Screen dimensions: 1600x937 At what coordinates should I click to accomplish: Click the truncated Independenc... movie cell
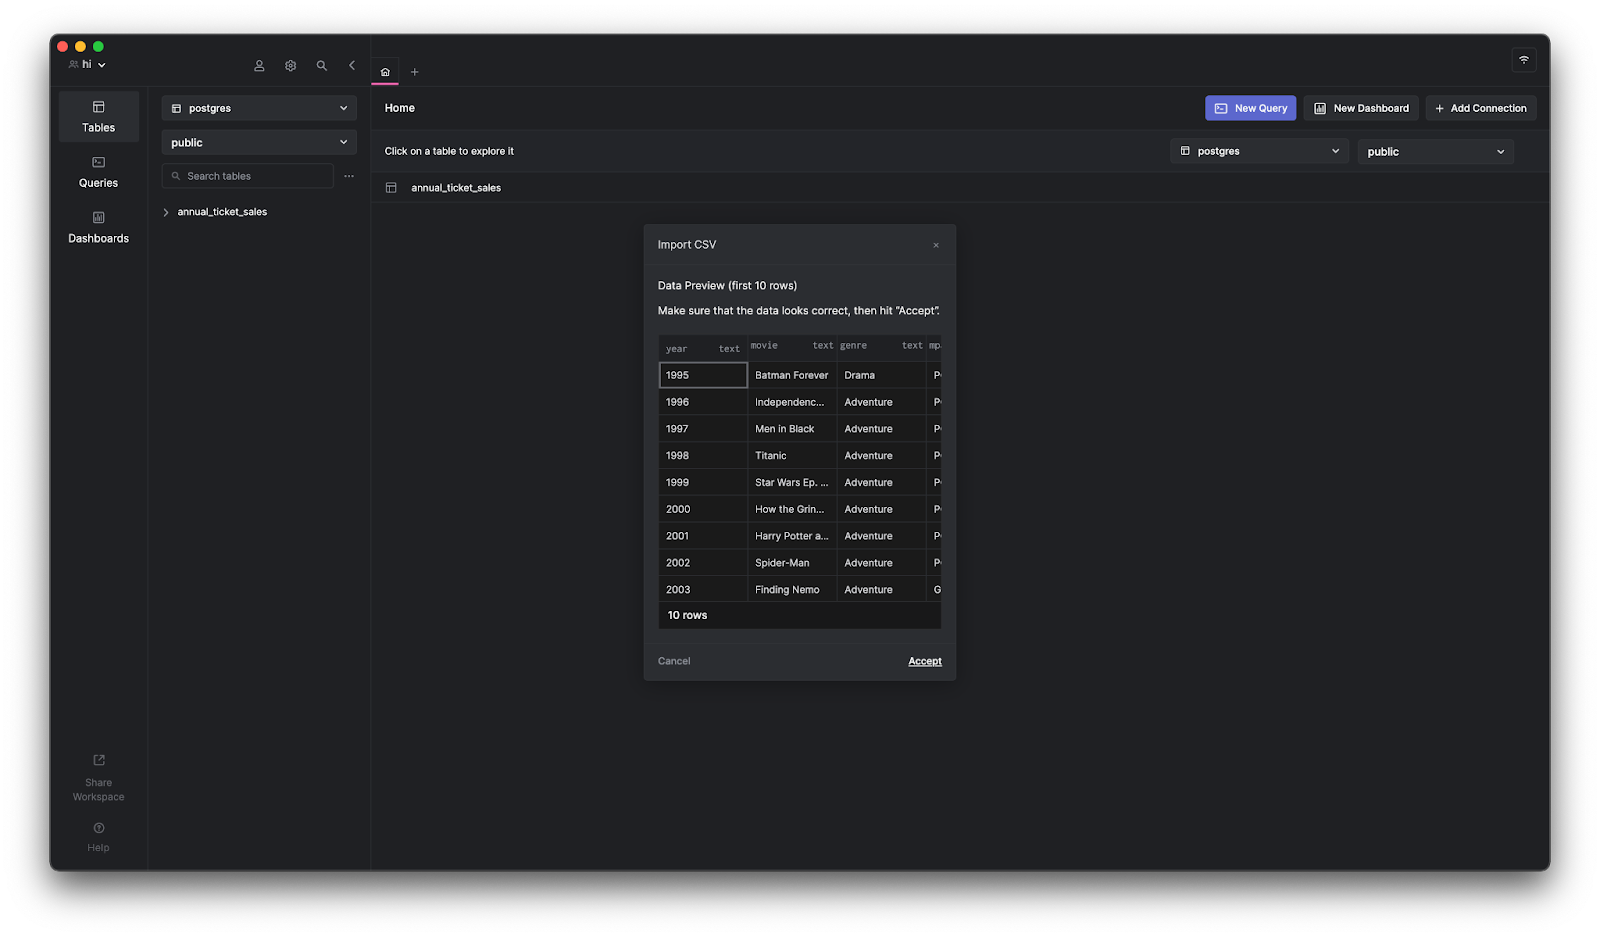click(792, 402)
